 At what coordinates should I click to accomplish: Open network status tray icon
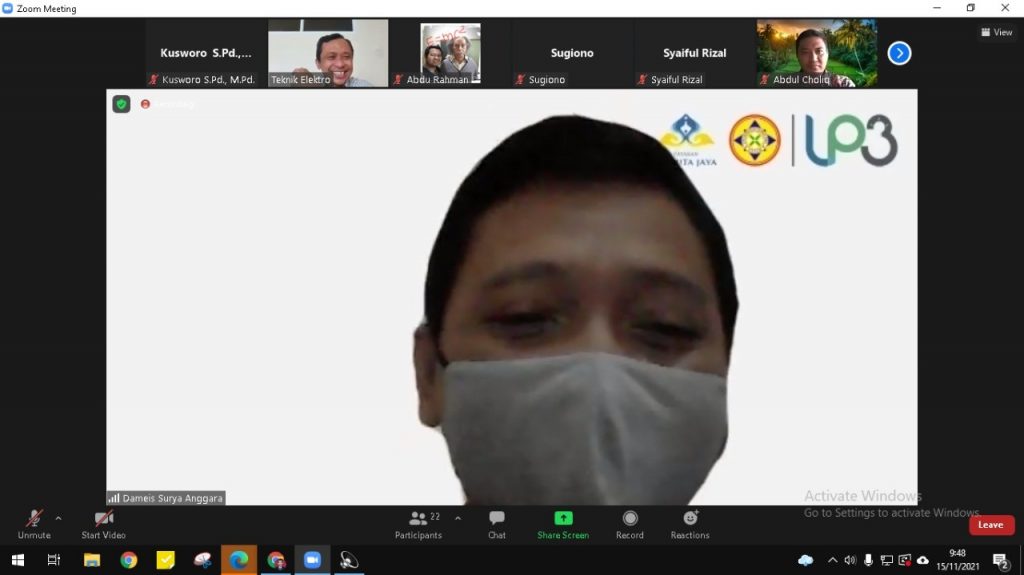[x=886, y=560]
